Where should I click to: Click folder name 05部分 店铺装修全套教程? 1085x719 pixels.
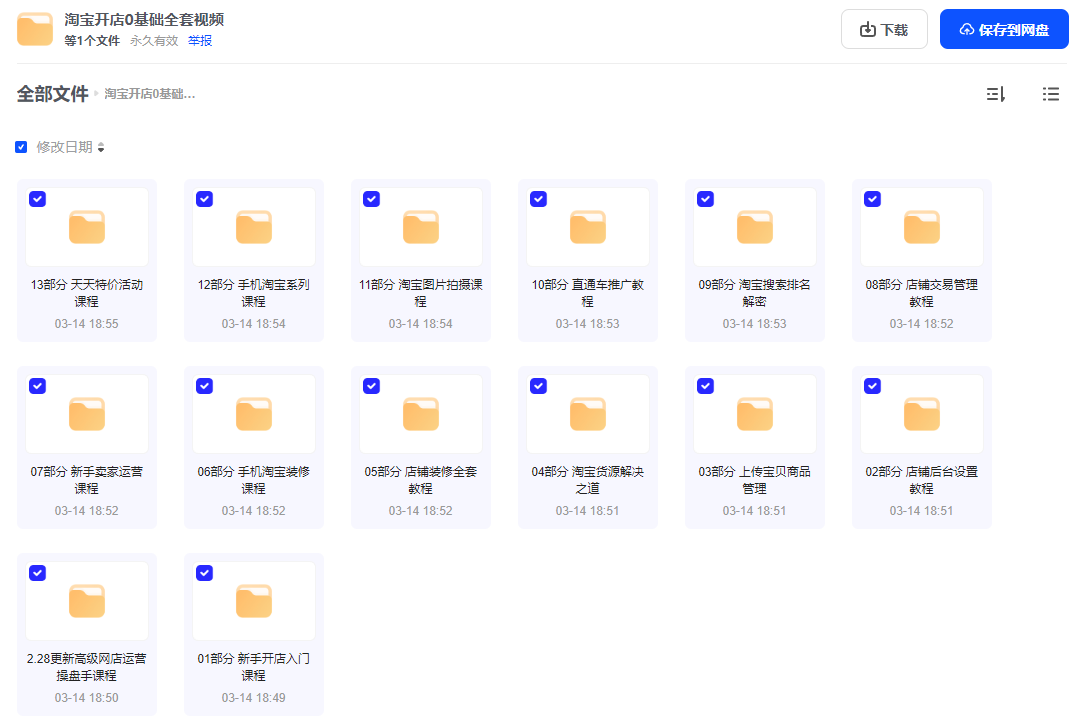pos(421,480)
